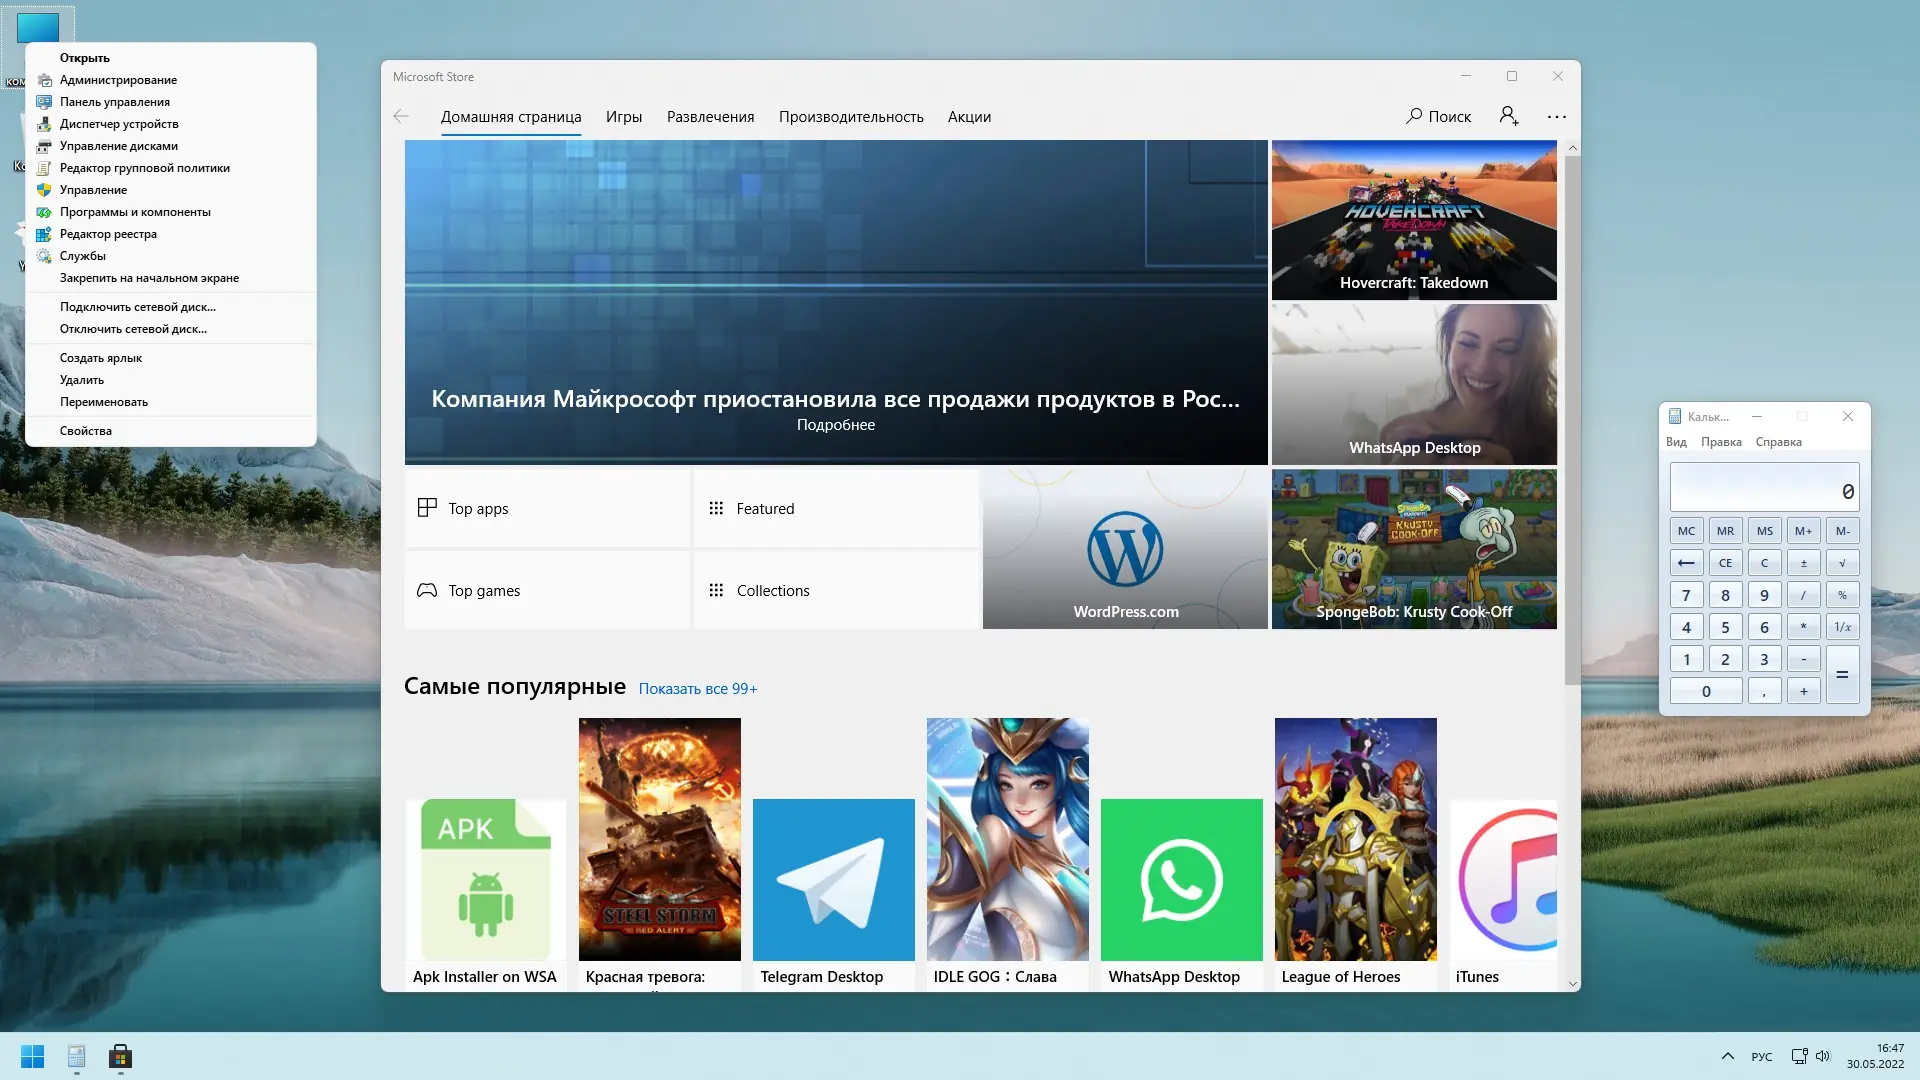Click the Store vertical scrollbar thumb

pyautogui.click(x=1572, y=420)
